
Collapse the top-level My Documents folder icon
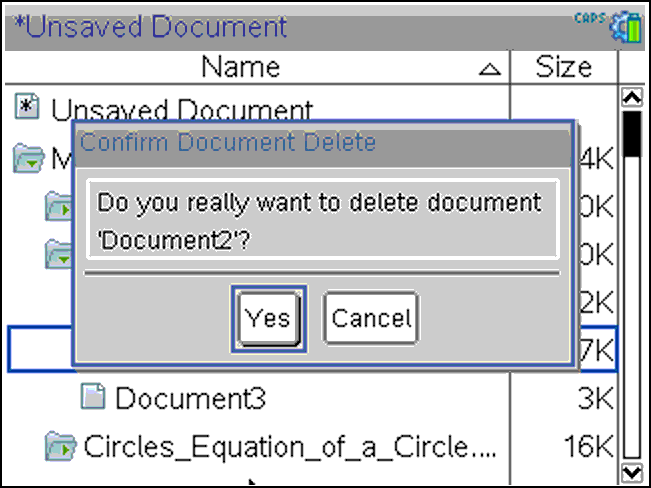tap(28, 158)
